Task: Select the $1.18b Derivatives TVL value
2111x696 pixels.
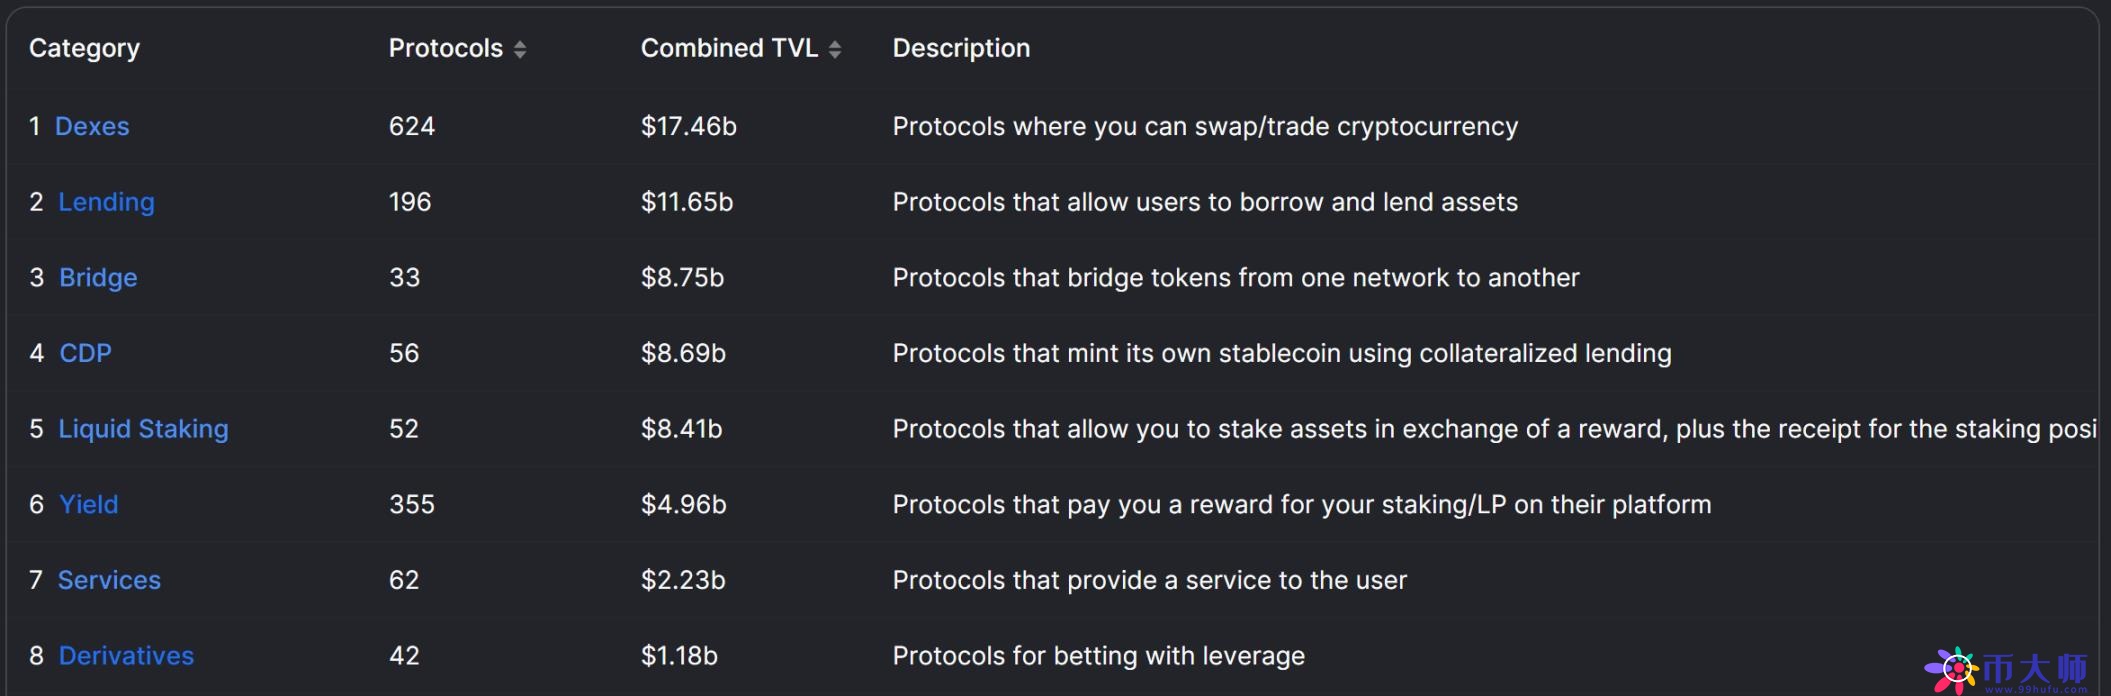Action: (x=679, y=656)
